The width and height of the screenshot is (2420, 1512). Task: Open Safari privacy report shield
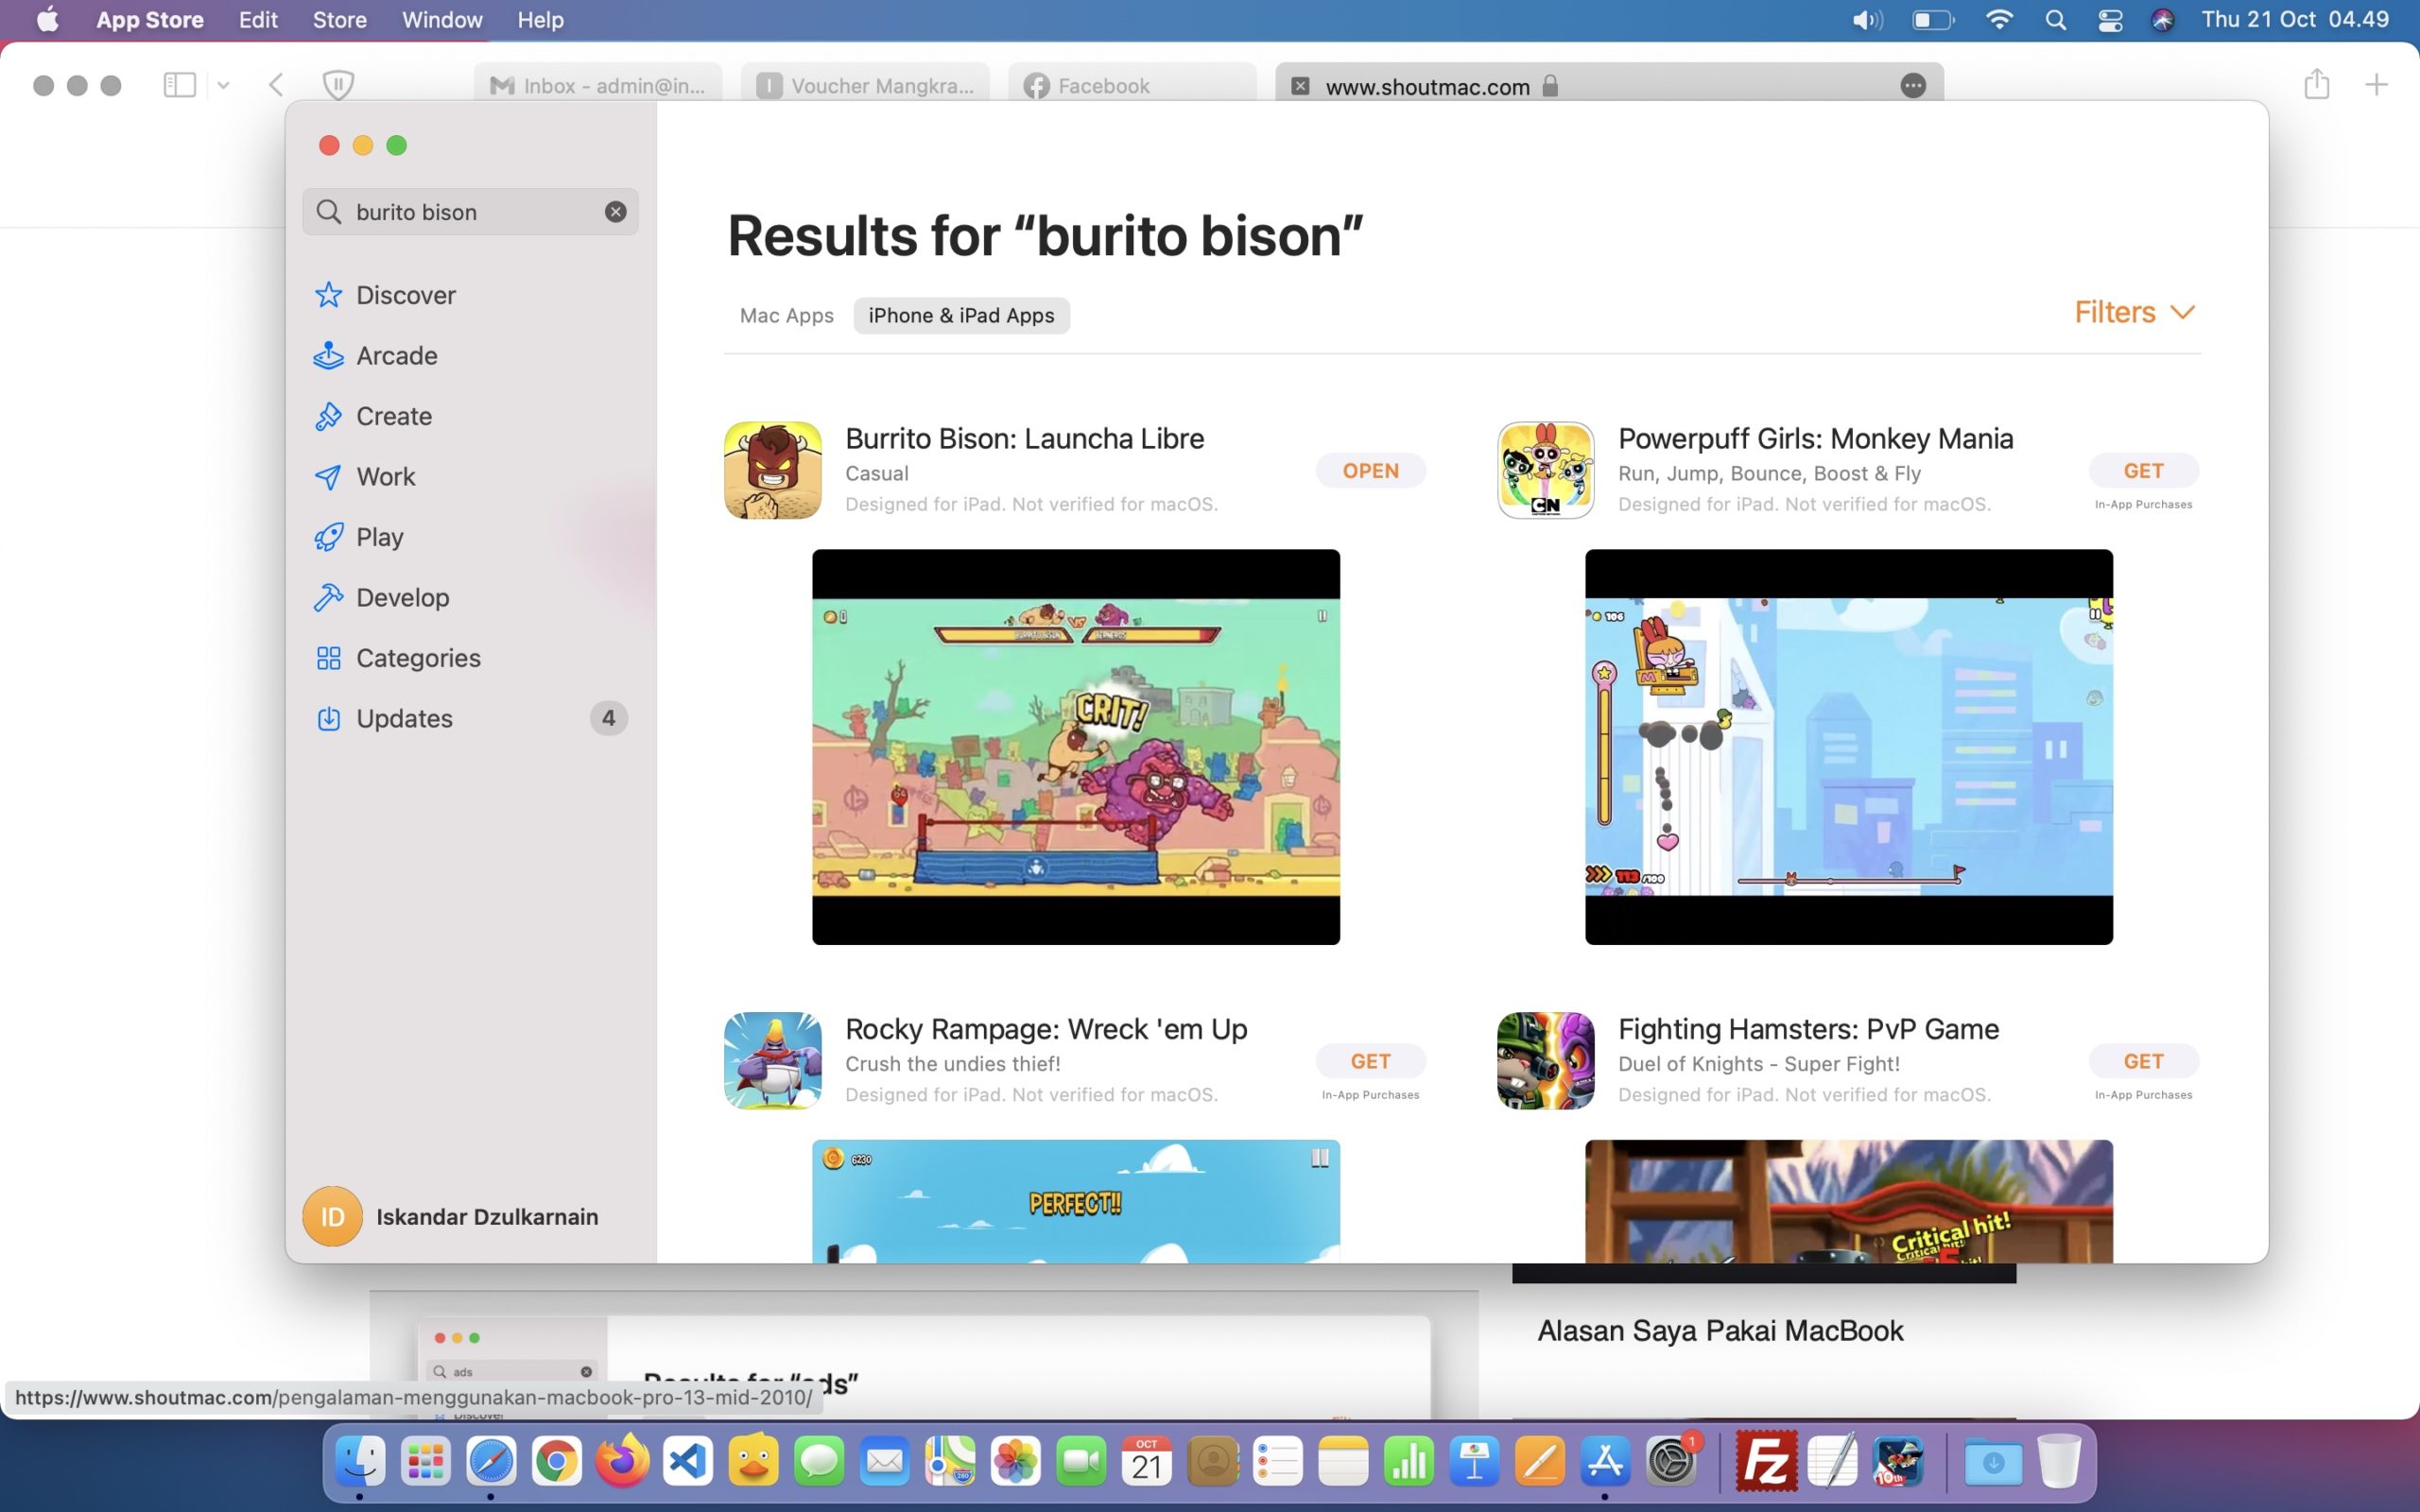pos(339,85)
